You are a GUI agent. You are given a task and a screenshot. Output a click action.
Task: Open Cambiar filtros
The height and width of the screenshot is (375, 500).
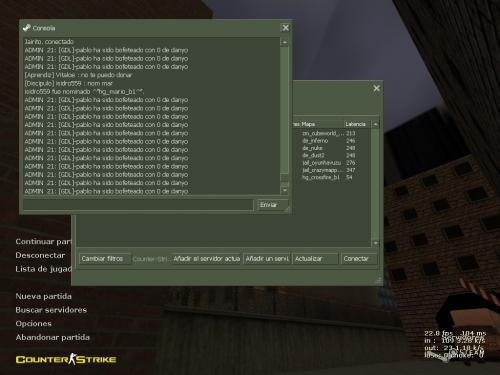coord(105,259)
